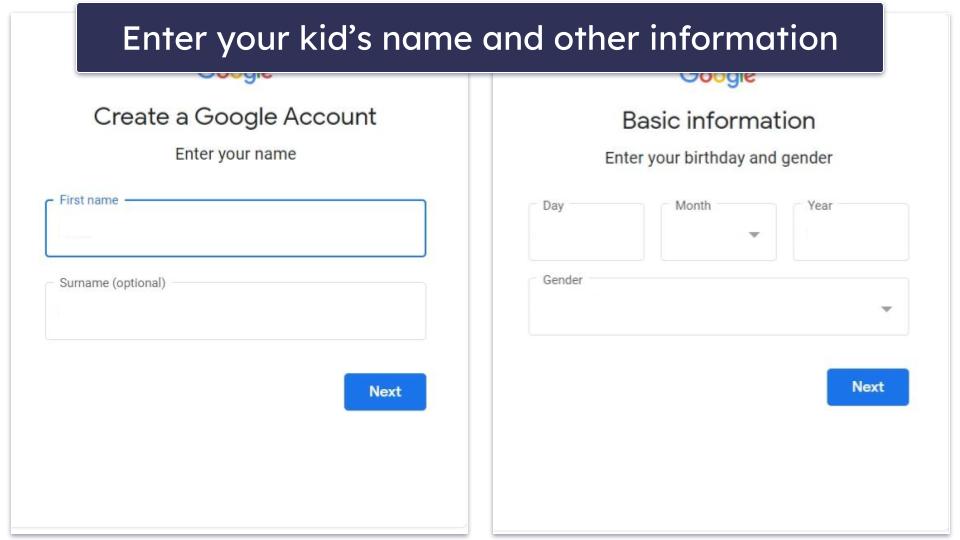The width and height of the screenshot is (960, 540).
Task: Click "Enter your birthday and gender" subtitle
Action: click(x=718, y=158)
